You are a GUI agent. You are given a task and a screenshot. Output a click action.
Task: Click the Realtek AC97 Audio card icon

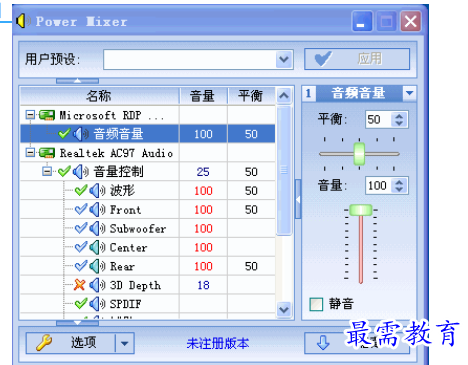point(47,153)
